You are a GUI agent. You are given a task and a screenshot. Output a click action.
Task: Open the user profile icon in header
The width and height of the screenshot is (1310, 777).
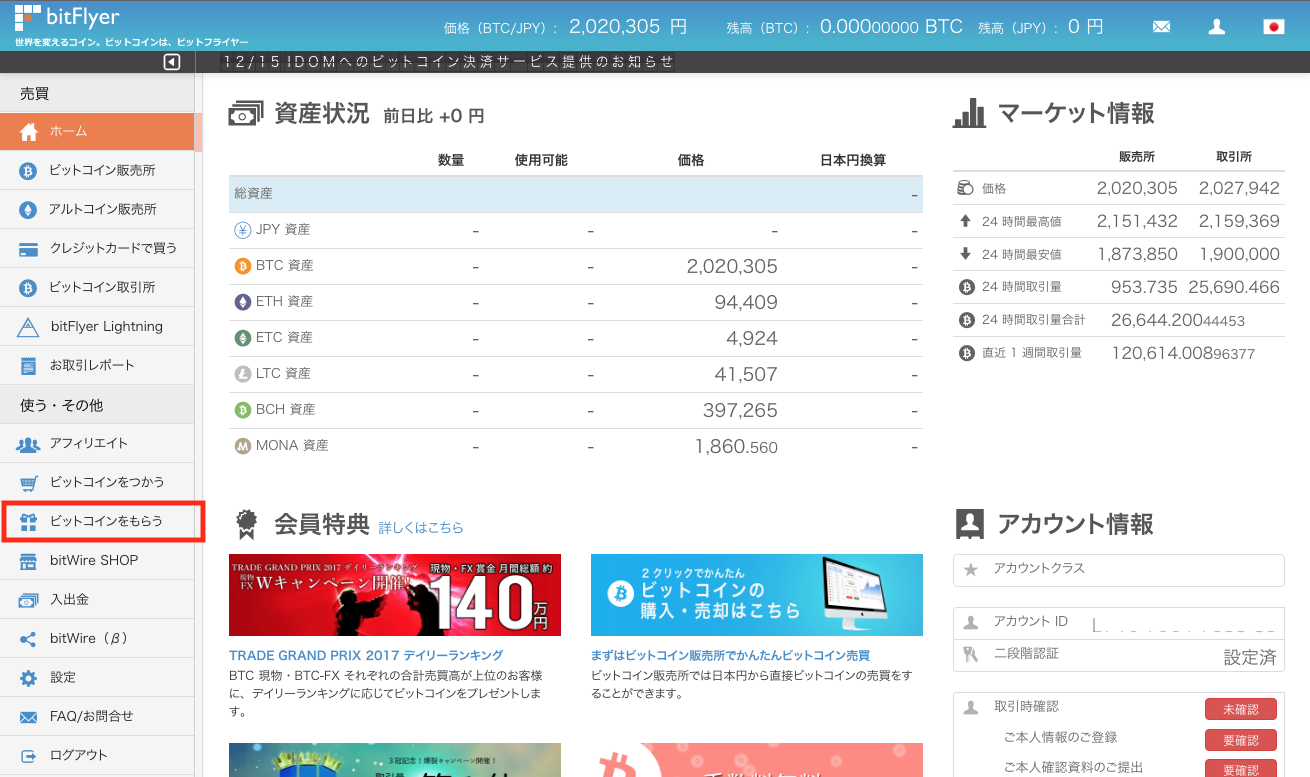point(1217,27)
